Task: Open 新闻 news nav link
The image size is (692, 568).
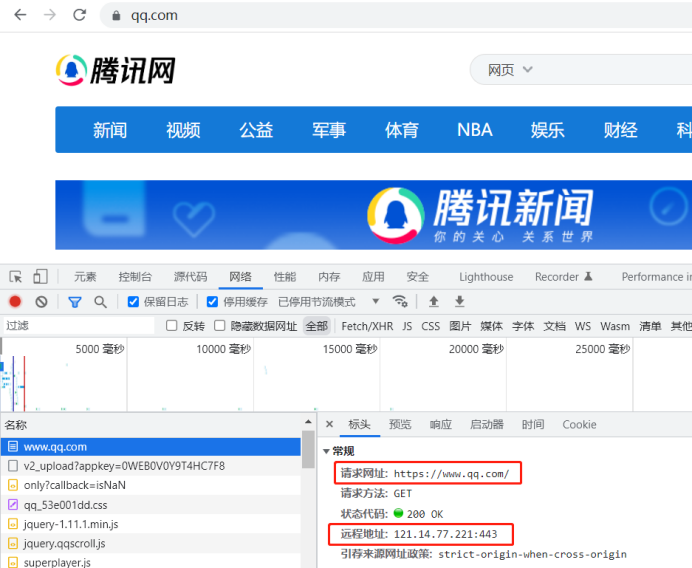Action: (110, 130)
